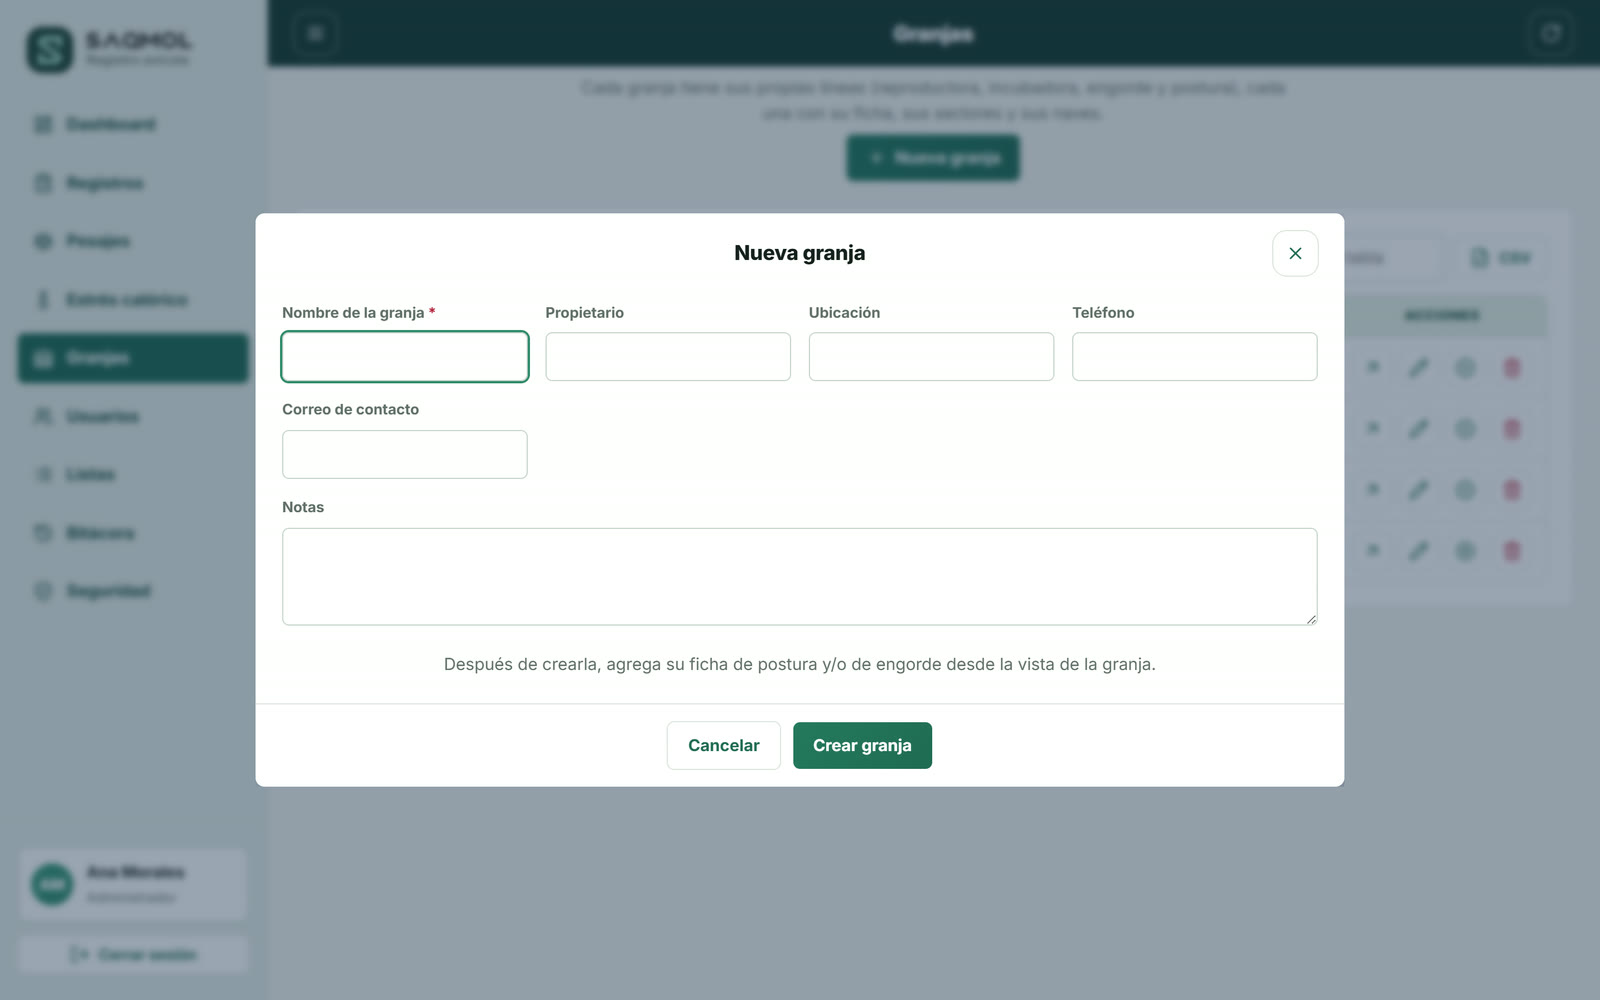This screenshot has width=1600, height=1000.
Task: Click the SAQMOL logo icon
Action: coord(50,49)
